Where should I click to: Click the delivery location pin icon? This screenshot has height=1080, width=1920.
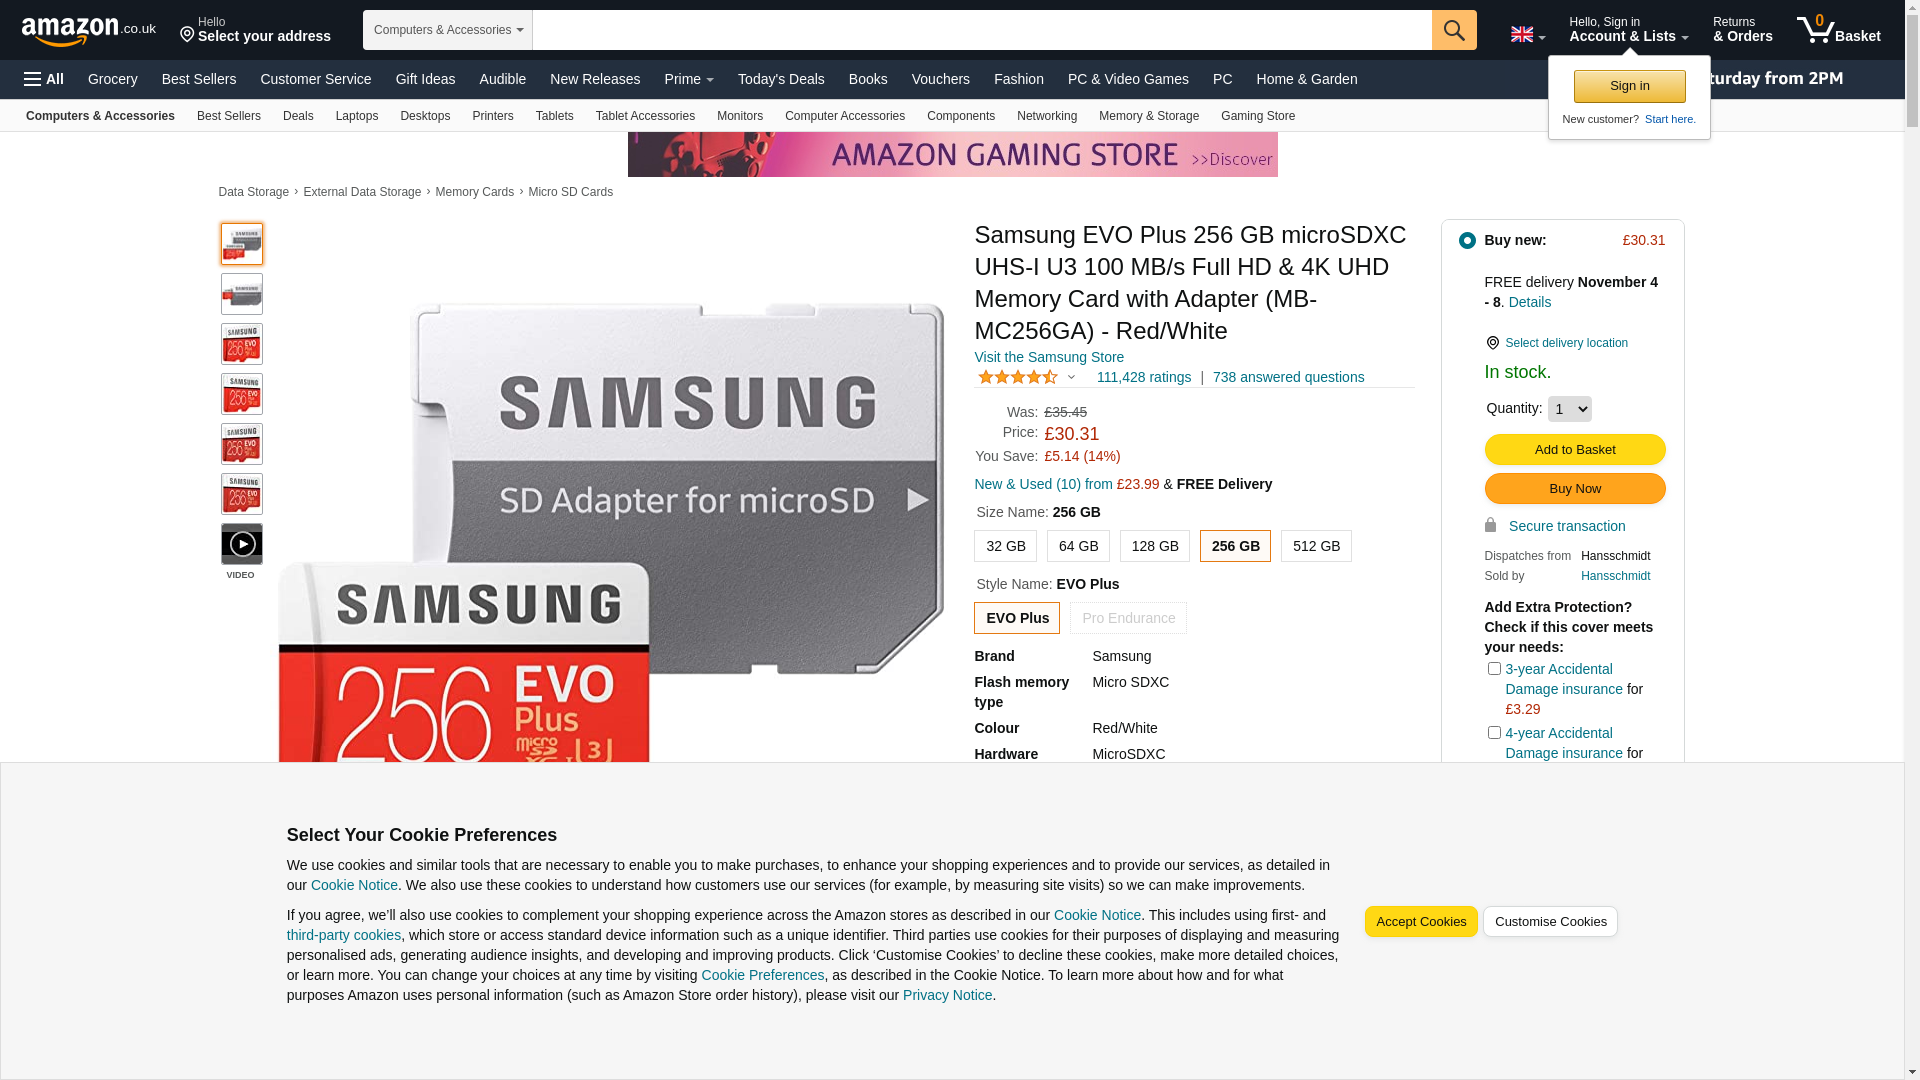click(1492, 343)
